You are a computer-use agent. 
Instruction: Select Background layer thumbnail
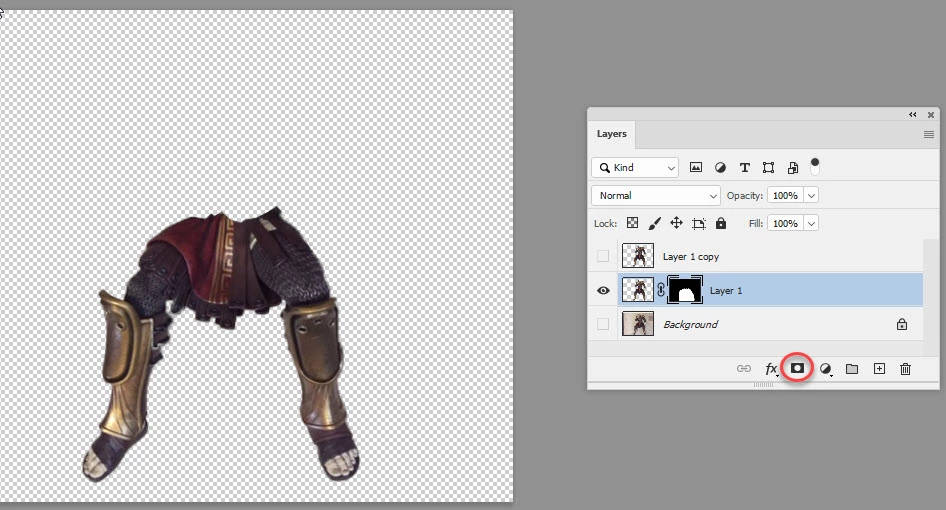638,324
